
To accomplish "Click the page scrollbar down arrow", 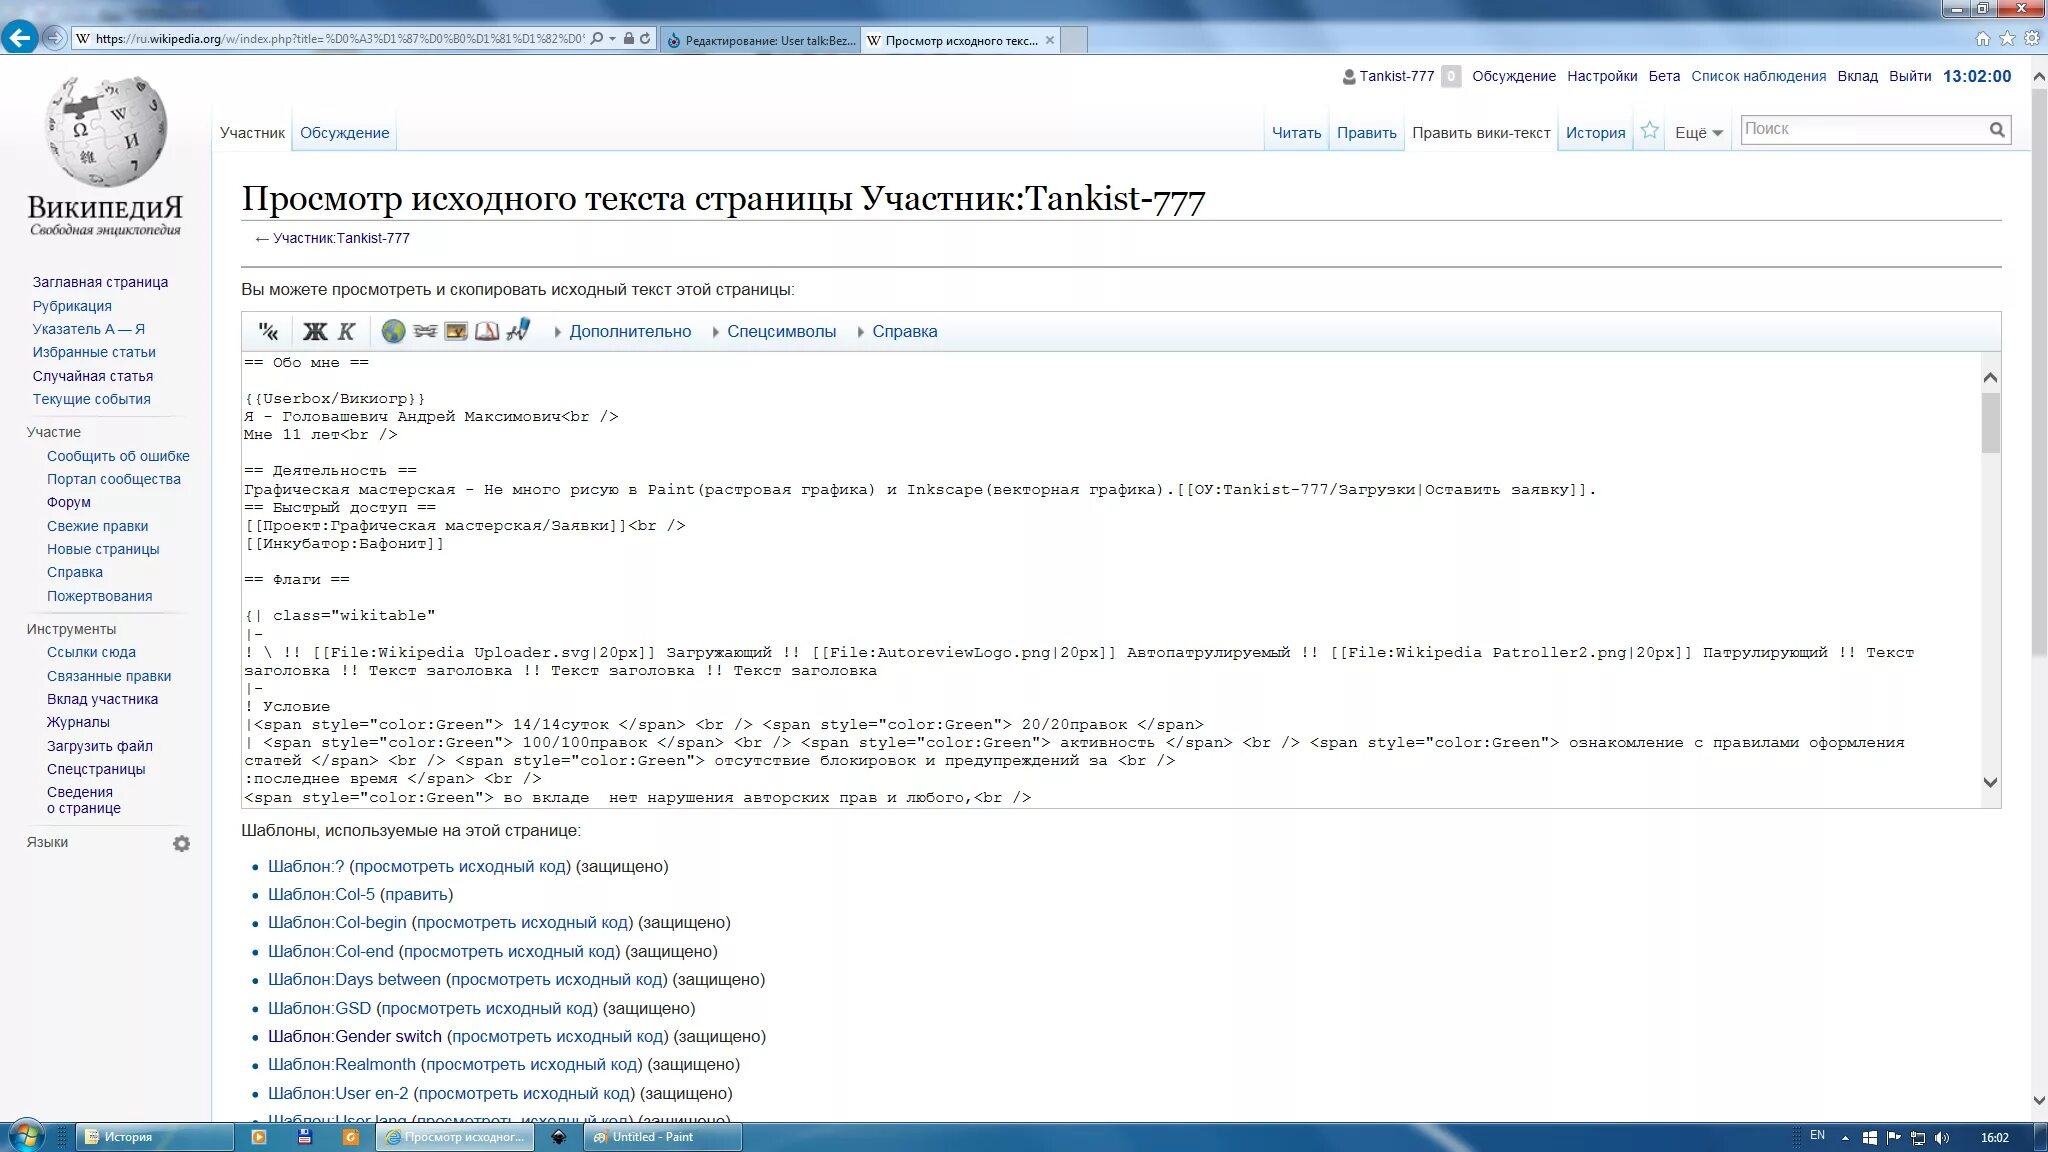I will pyautogui.click(x=2039, y=1100).
